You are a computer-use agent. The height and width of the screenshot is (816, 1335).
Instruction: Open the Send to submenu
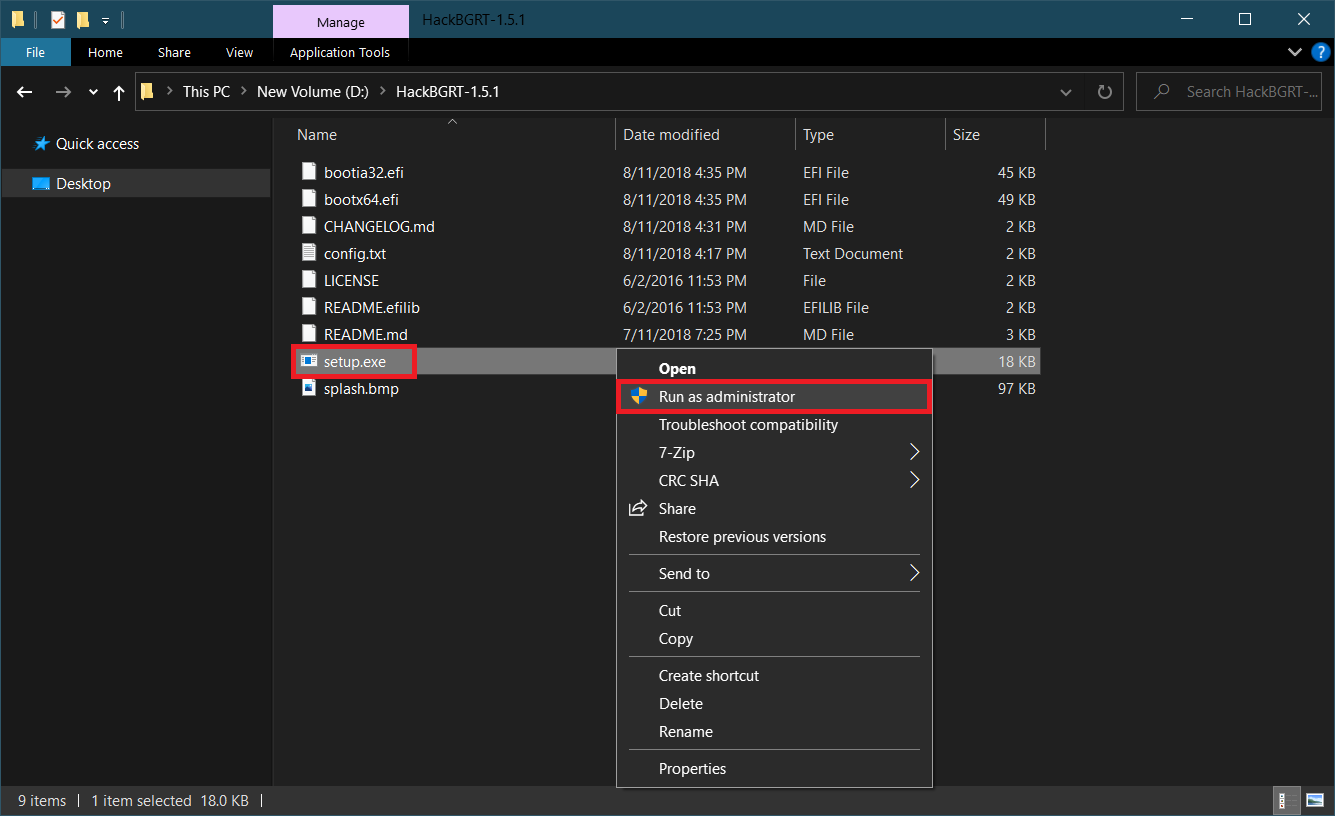[x=775, y=574]
